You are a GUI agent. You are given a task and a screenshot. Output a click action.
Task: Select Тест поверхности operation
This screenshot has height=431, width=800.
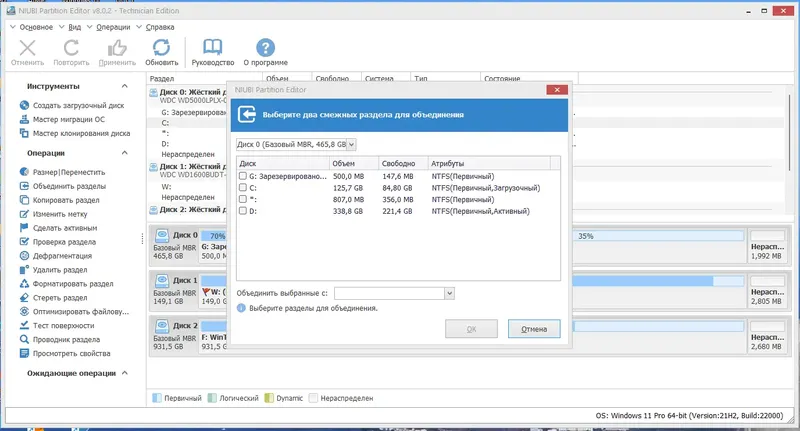click(x=63, y=325)
